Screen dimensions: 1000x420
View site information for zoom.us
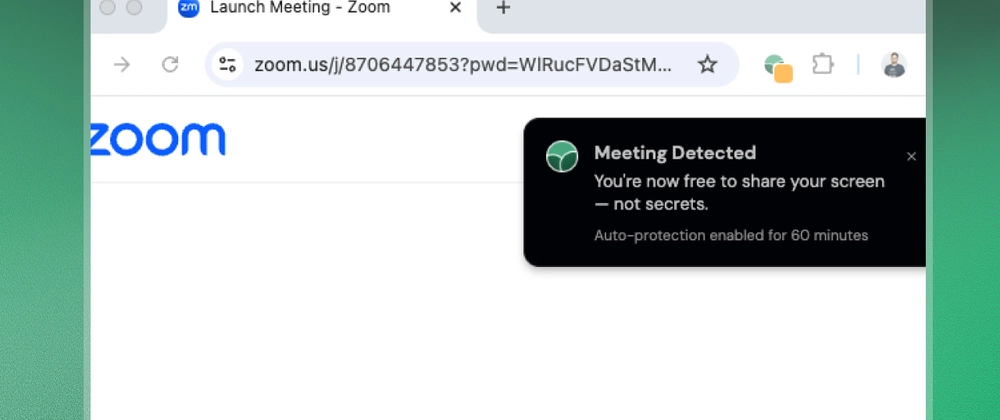pyautogui.click(x=228, y=64)
